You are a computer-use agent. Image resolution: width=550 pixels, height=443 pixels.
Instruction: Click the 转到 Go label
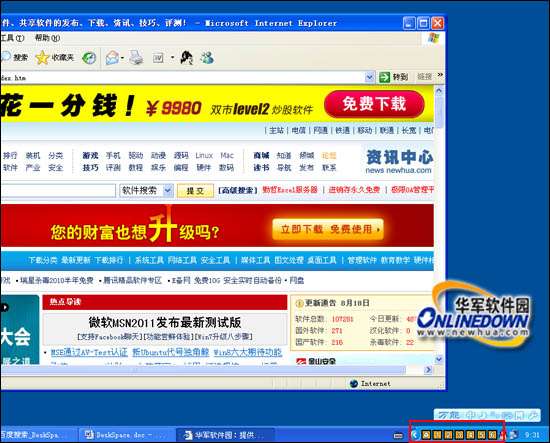pyautogui.click(x=400, y=77)
